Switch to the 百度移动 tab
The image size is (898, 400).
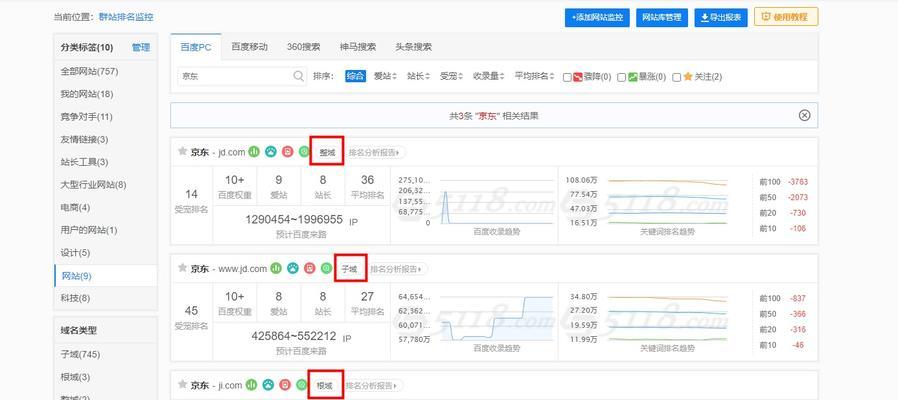coord(249,47)
